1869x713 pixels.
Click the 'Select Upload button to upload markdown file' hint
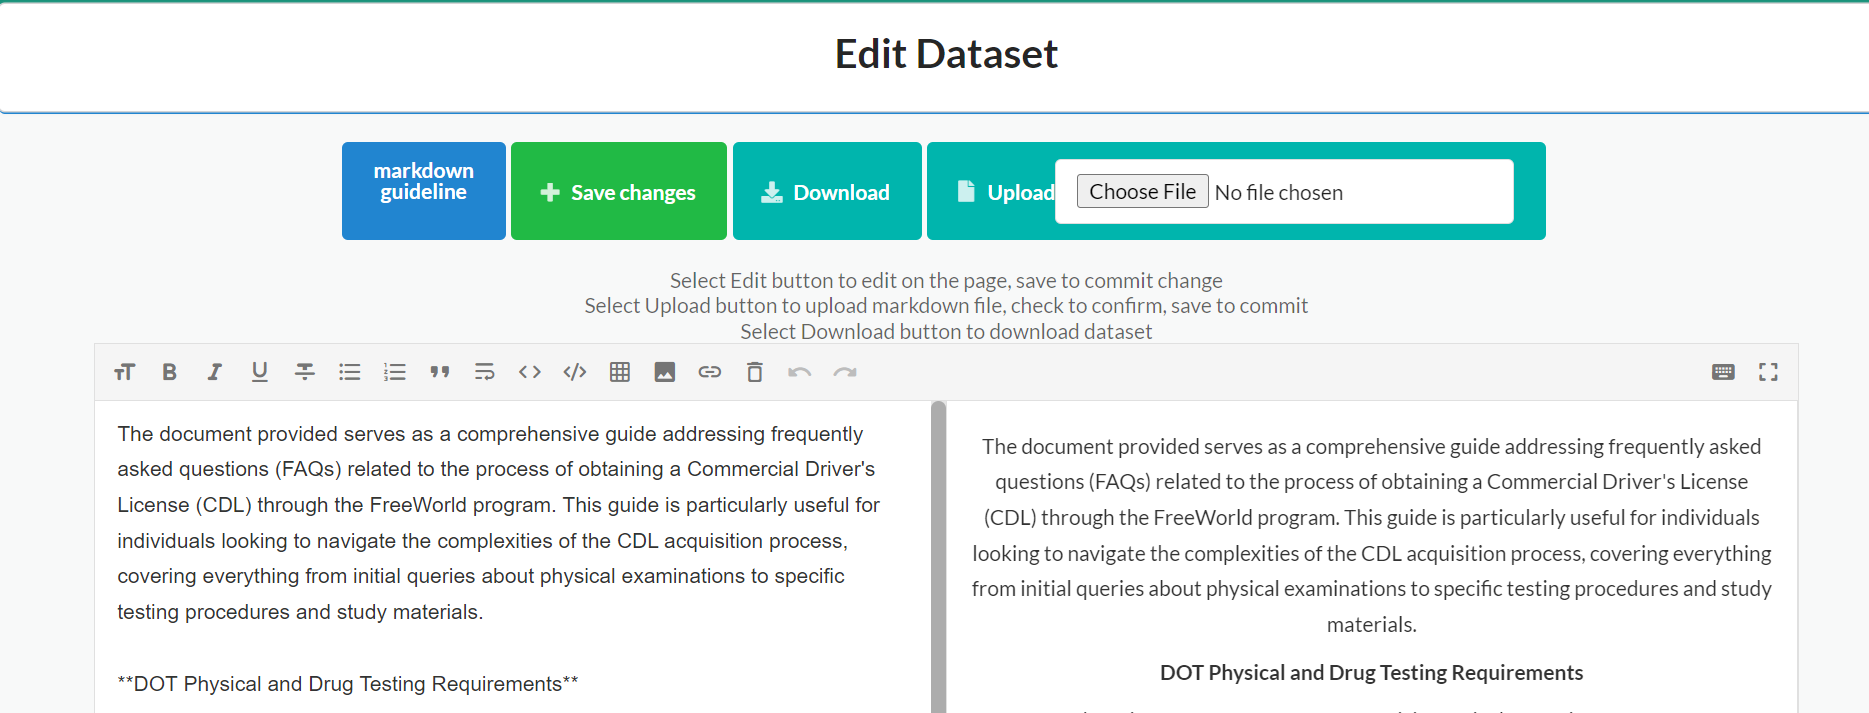click(946, 305)
